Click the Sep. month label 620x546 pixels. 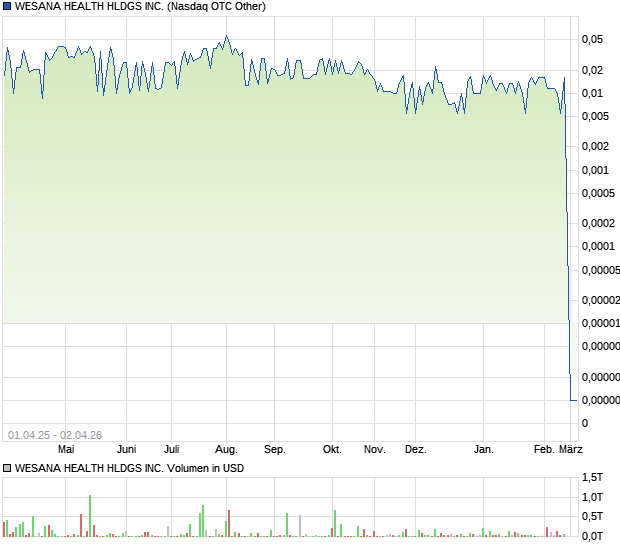click(x=274, y=450)
